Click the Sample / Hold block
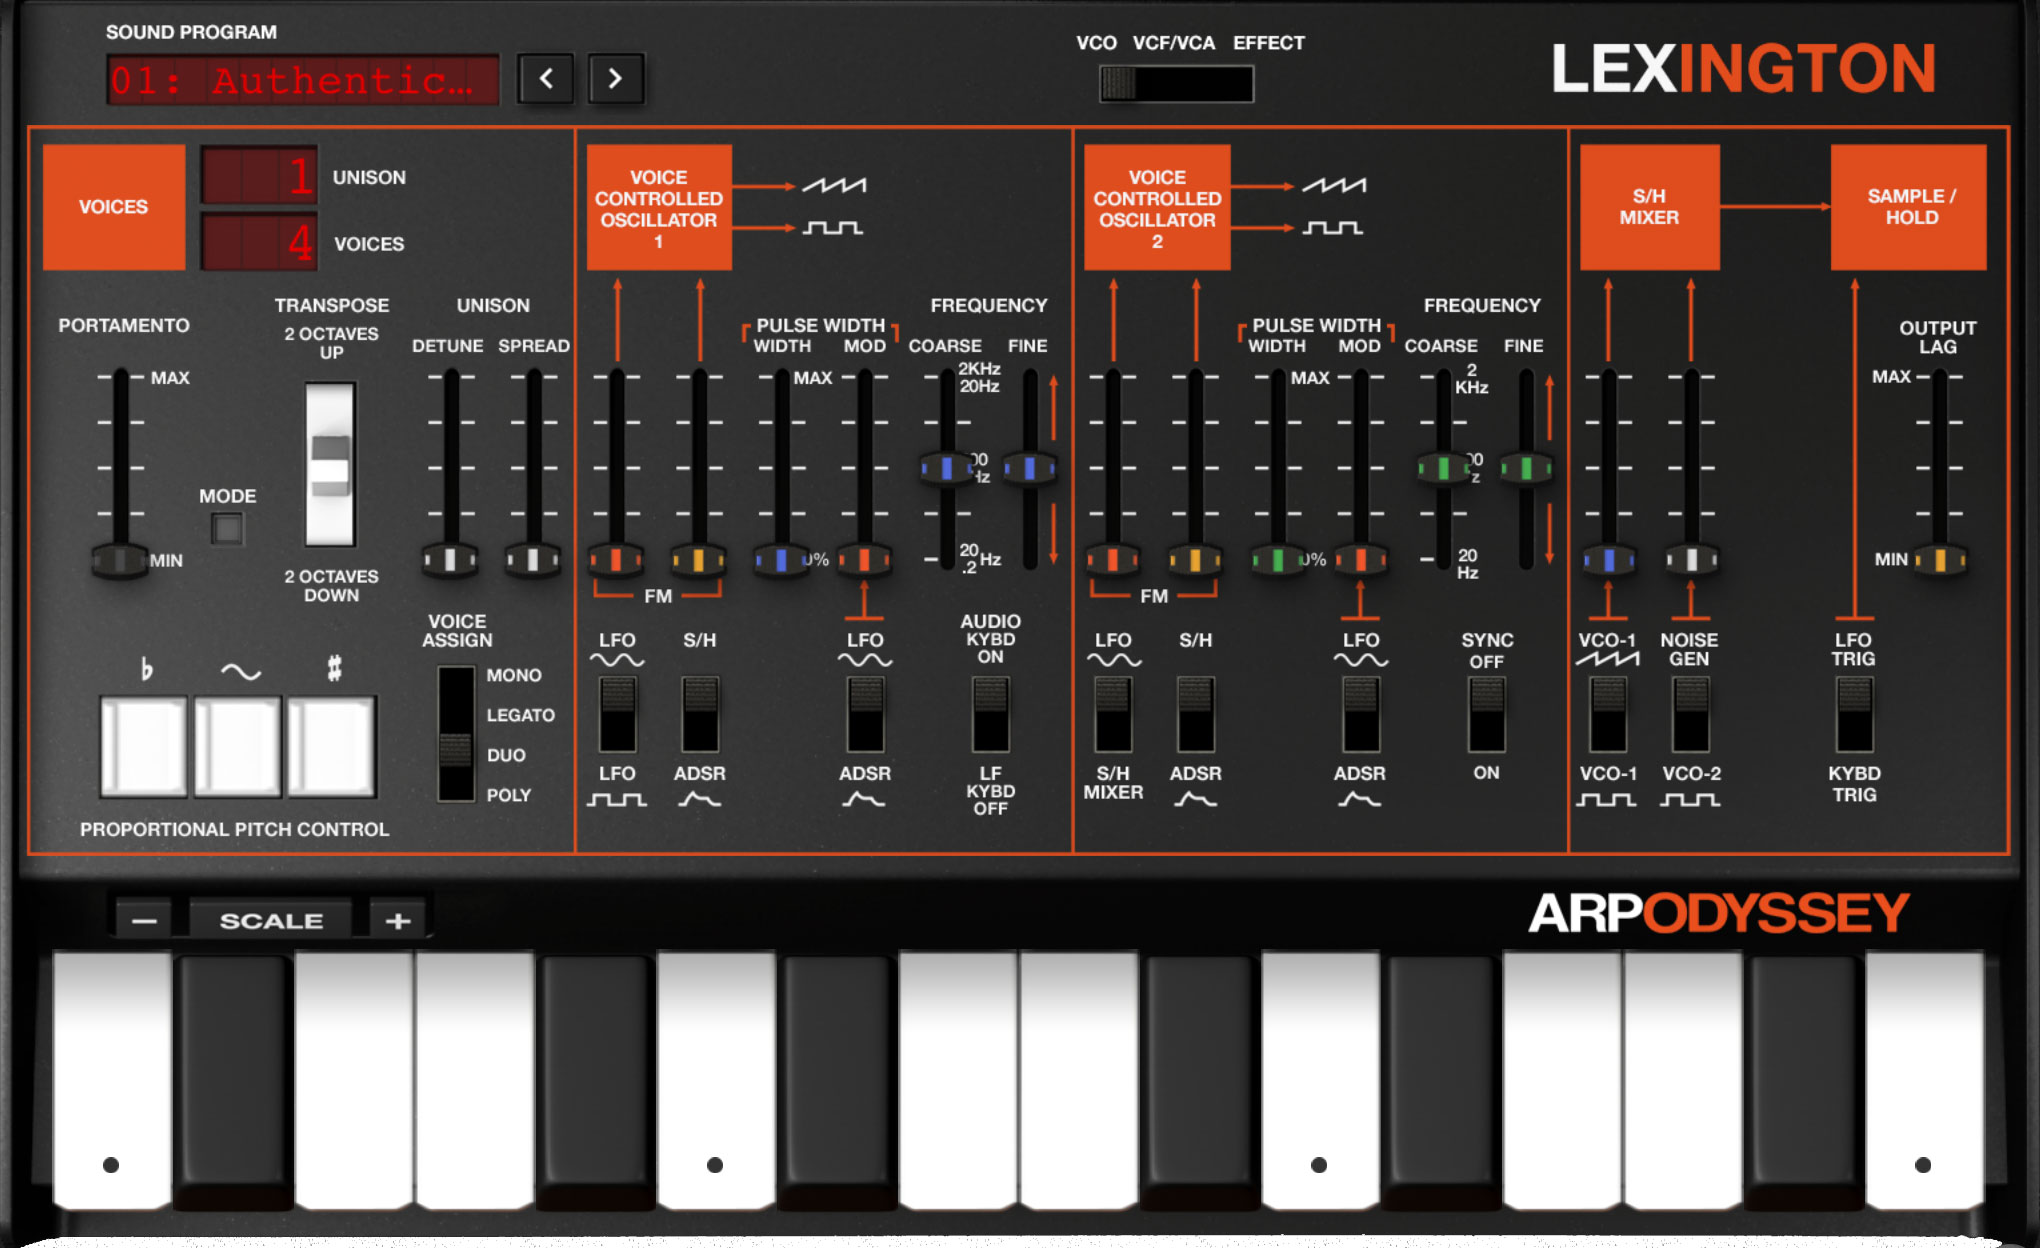The width and height of the screenshot is (2040, 1248). click(1909, 207)
